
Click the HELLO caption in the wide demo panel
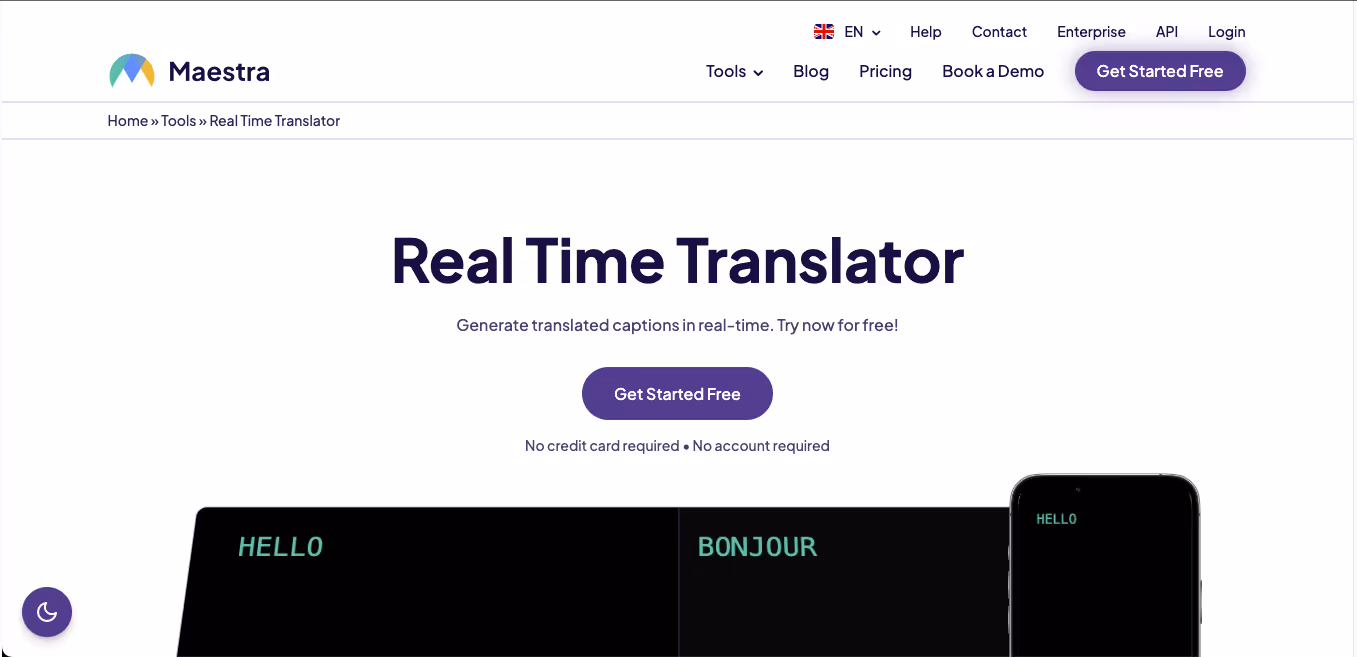pyautogui.click(x=281, y=547)
